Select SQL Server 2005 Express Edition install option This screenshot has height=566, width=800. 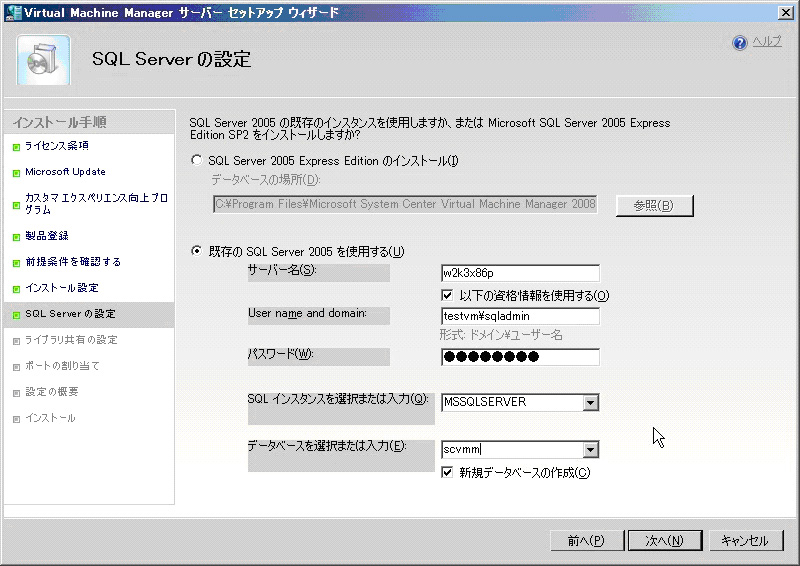coord(197,160)
